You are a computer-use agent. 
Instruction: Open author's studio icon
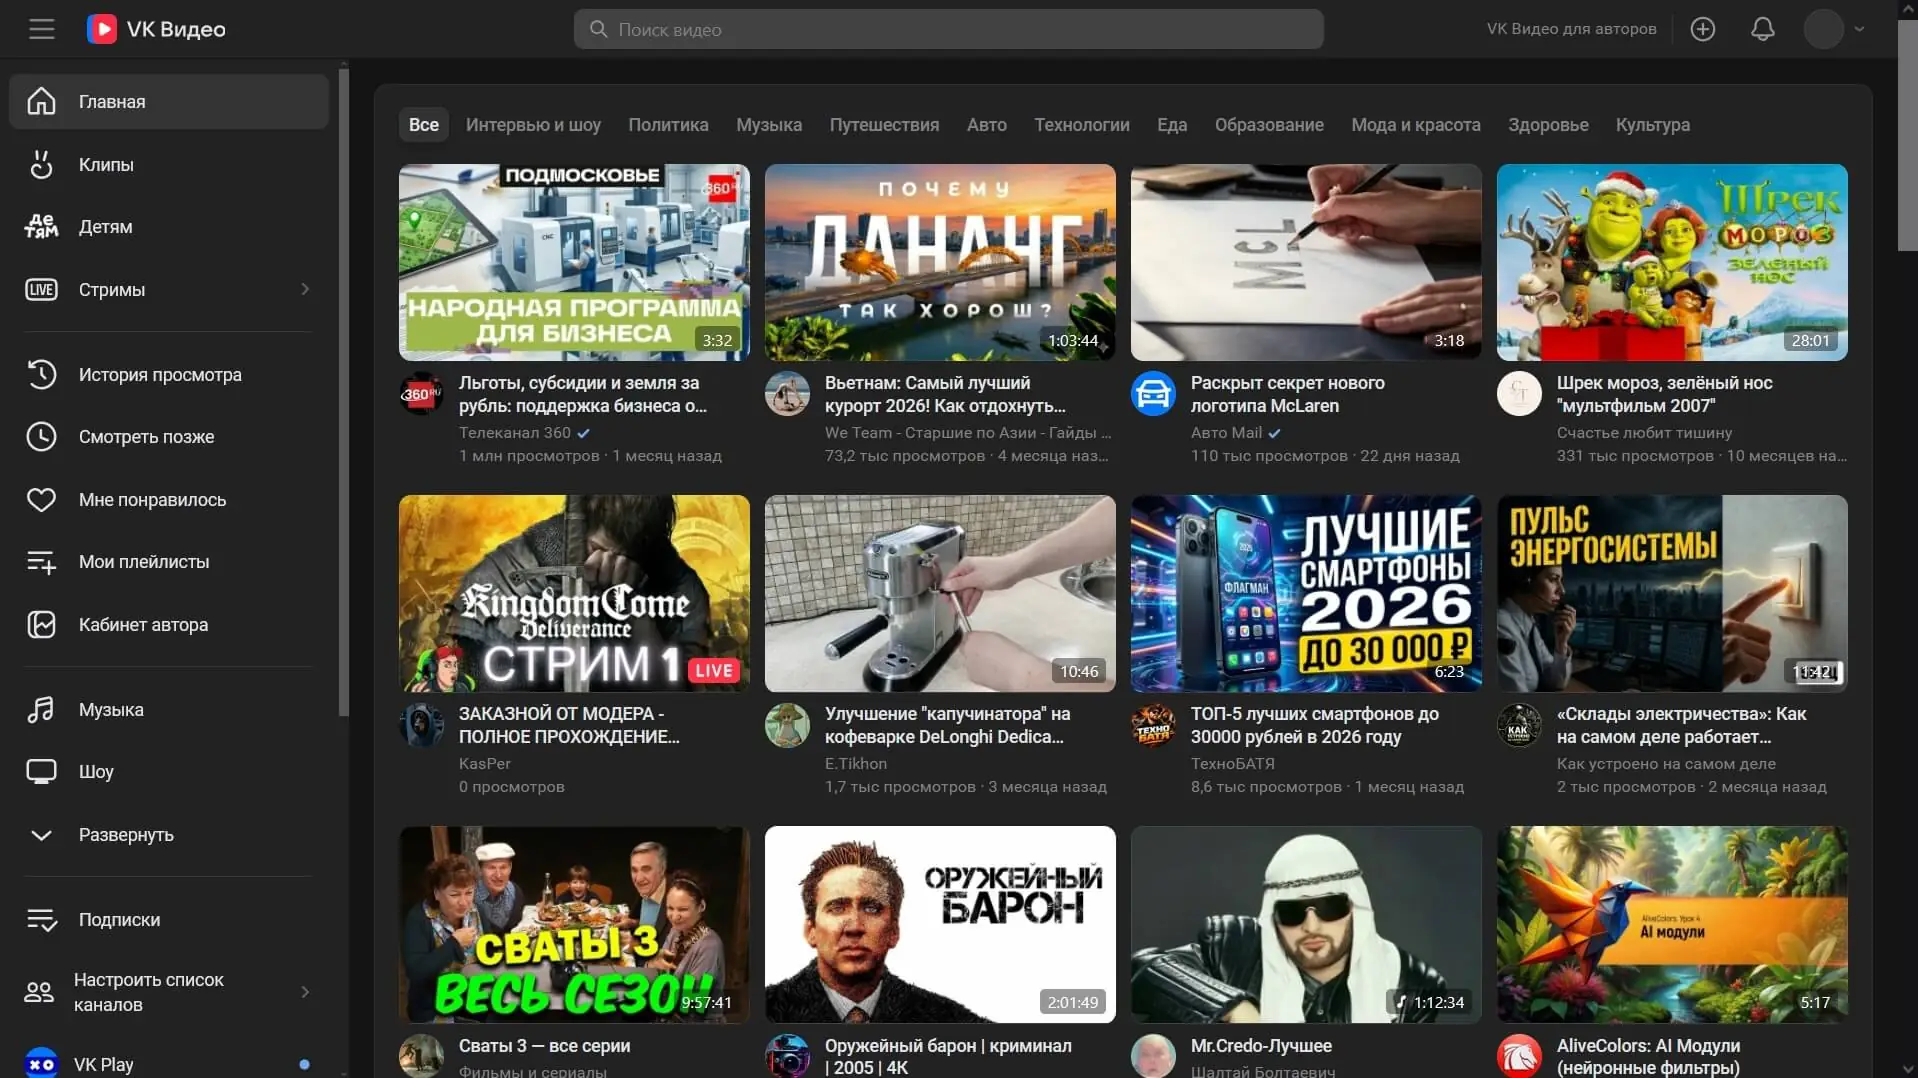(x=41, y=624)
